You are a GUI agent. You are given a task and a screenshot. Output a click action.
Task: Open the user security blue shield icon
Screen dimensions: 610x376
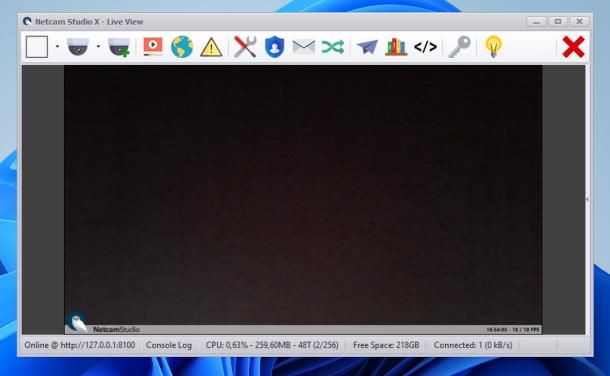[x=275, y=47]
